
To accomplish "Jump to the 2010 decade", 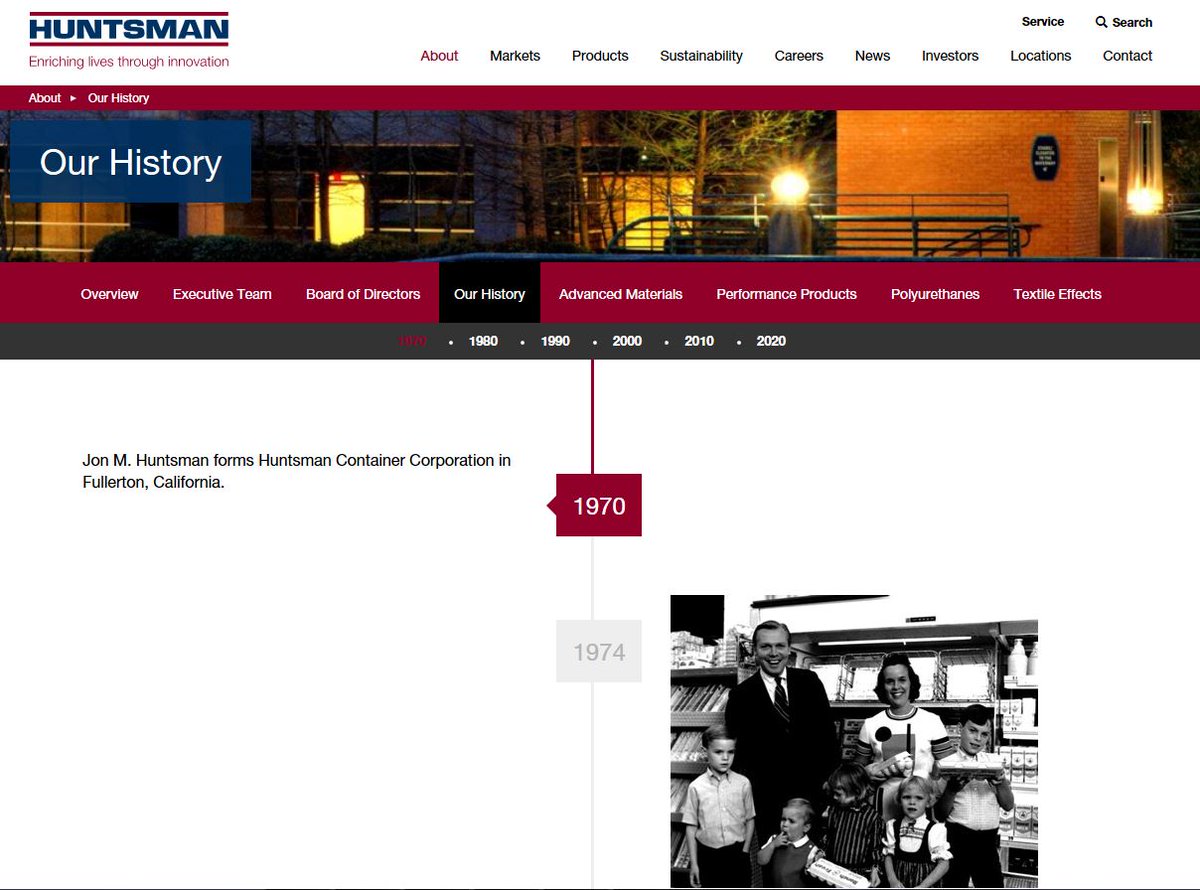I will click(699, 341).
